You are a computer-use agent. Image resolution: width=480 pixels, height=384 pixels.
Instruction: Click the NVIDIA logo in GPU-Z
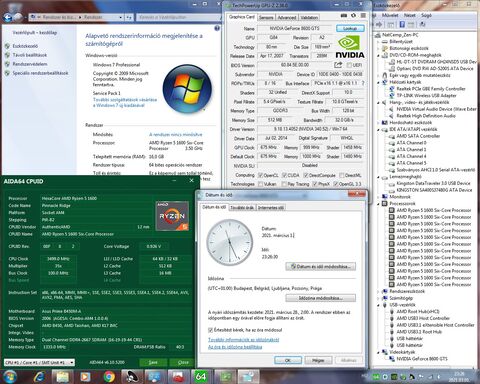click(x=349, y=47)
